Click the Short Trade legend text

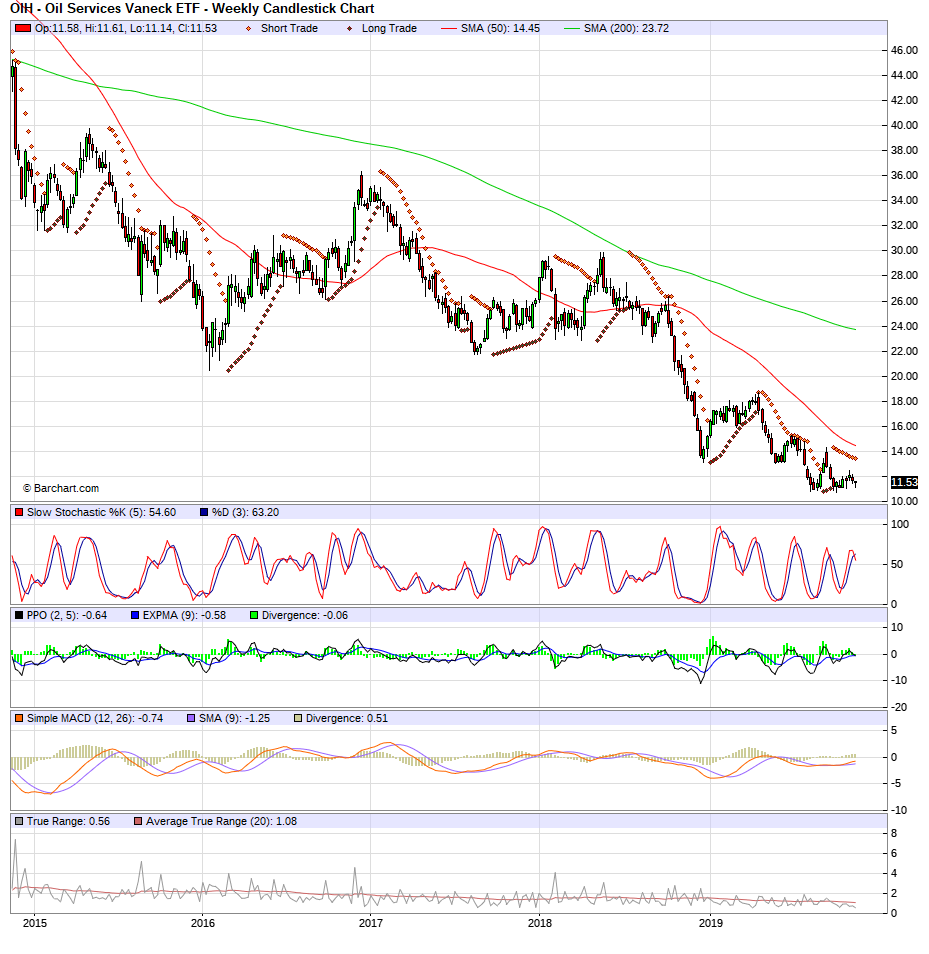(x=289, y=29)
